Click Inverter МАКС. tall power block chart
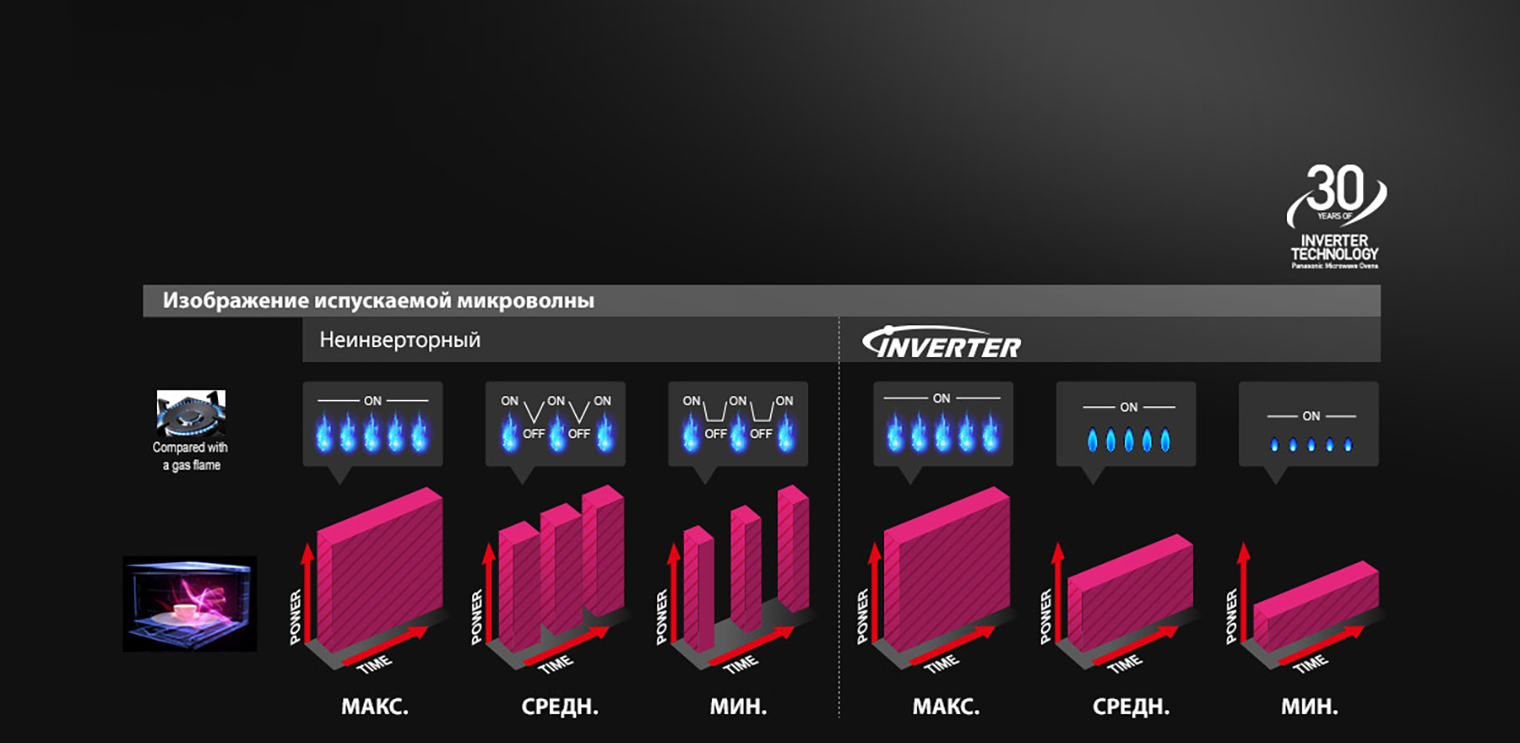The width and height of the screenshot is (1520, 743). click(940, 580)
